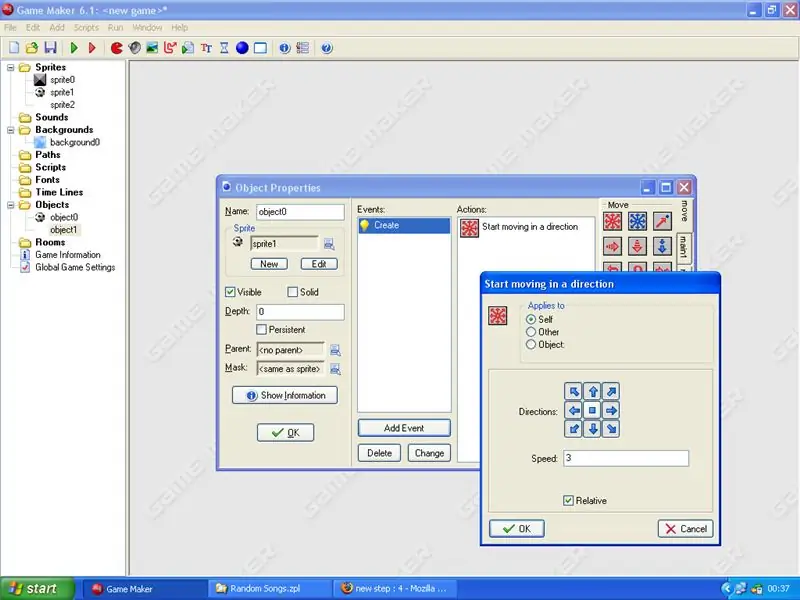800x600 pixels.
Task: Click the New game toolbar icon
Action: [14, 48]
